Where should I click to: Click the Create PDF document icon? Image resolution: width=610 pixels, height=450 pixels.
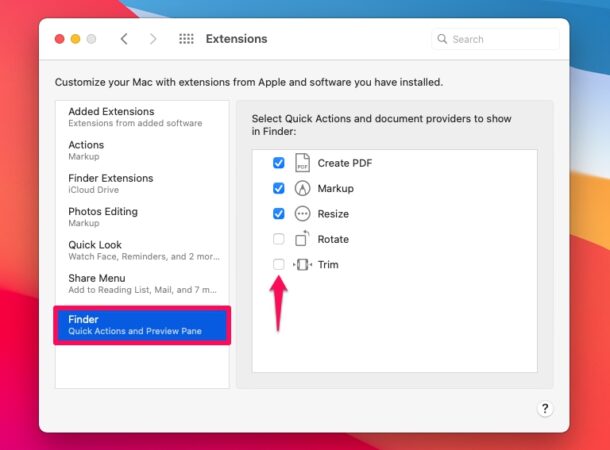tap(302, 163)
